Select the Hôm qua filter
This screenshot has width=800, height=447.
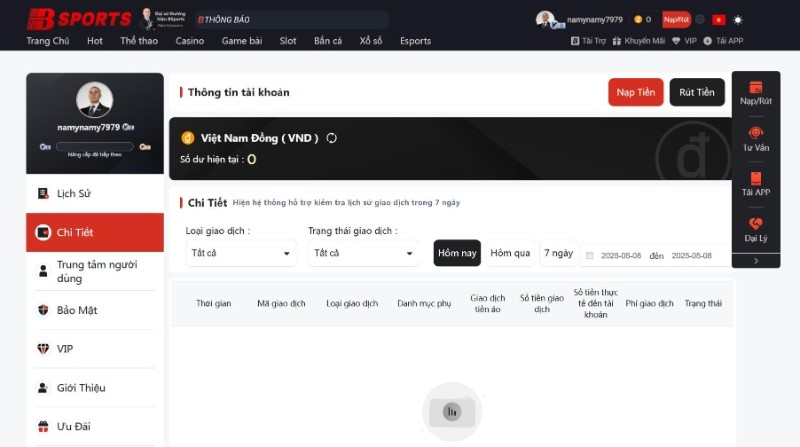[x=510, y=253]
